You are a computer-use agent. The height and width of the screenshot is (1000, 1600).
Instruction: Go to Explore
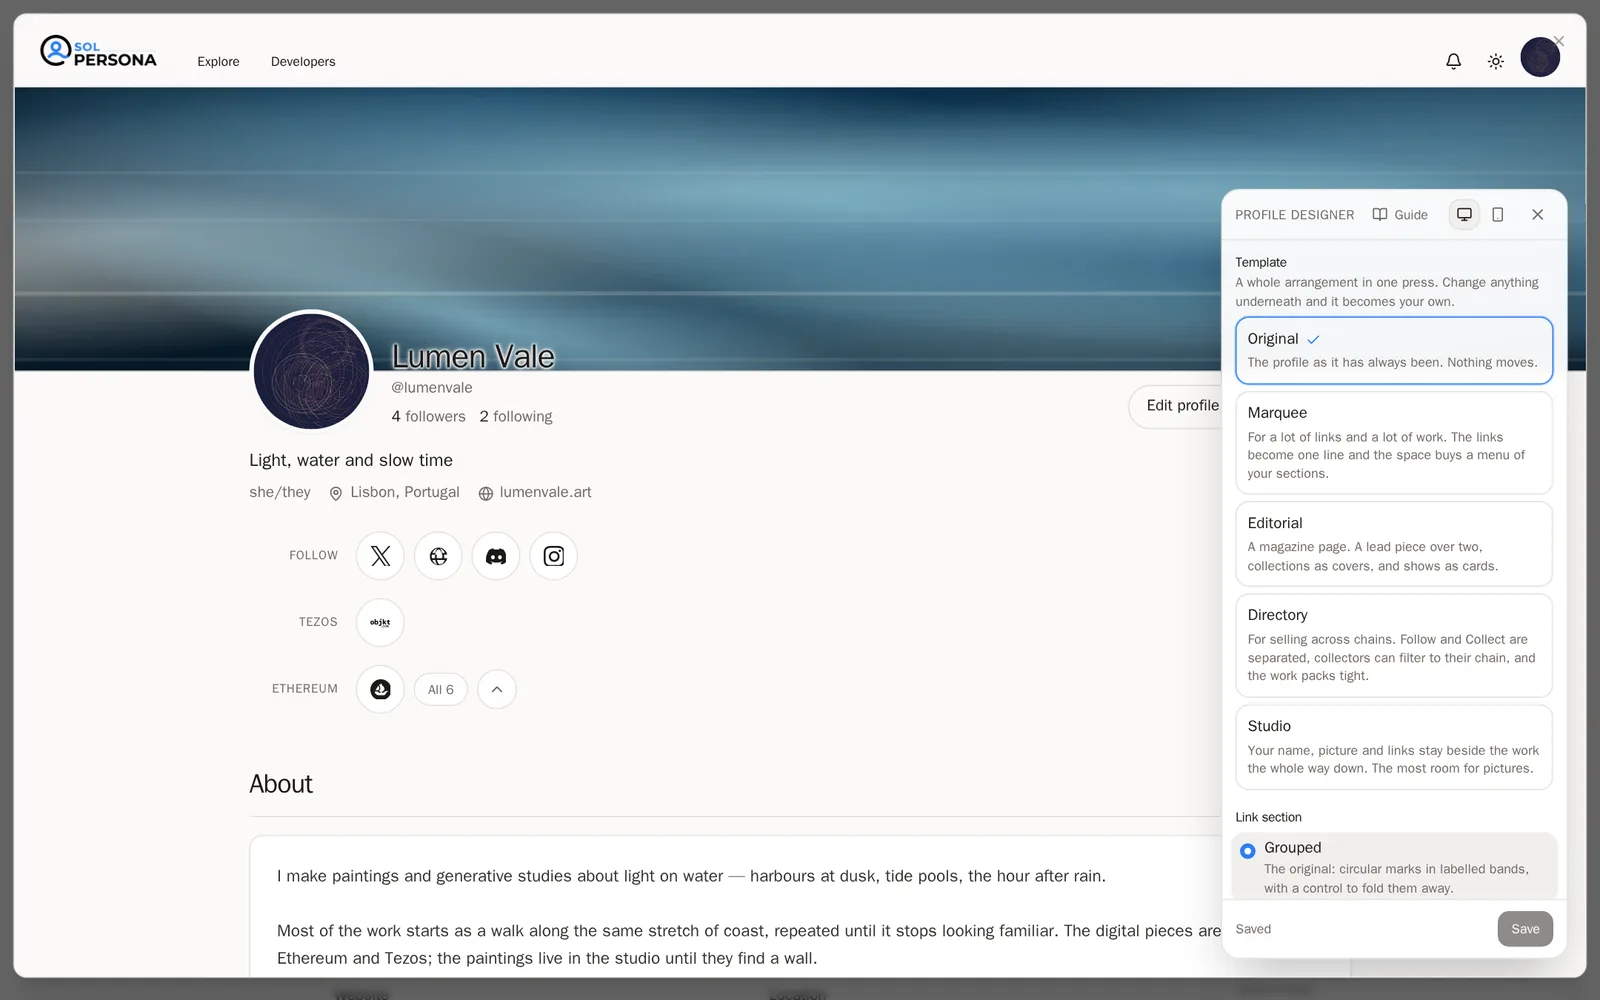218,61
